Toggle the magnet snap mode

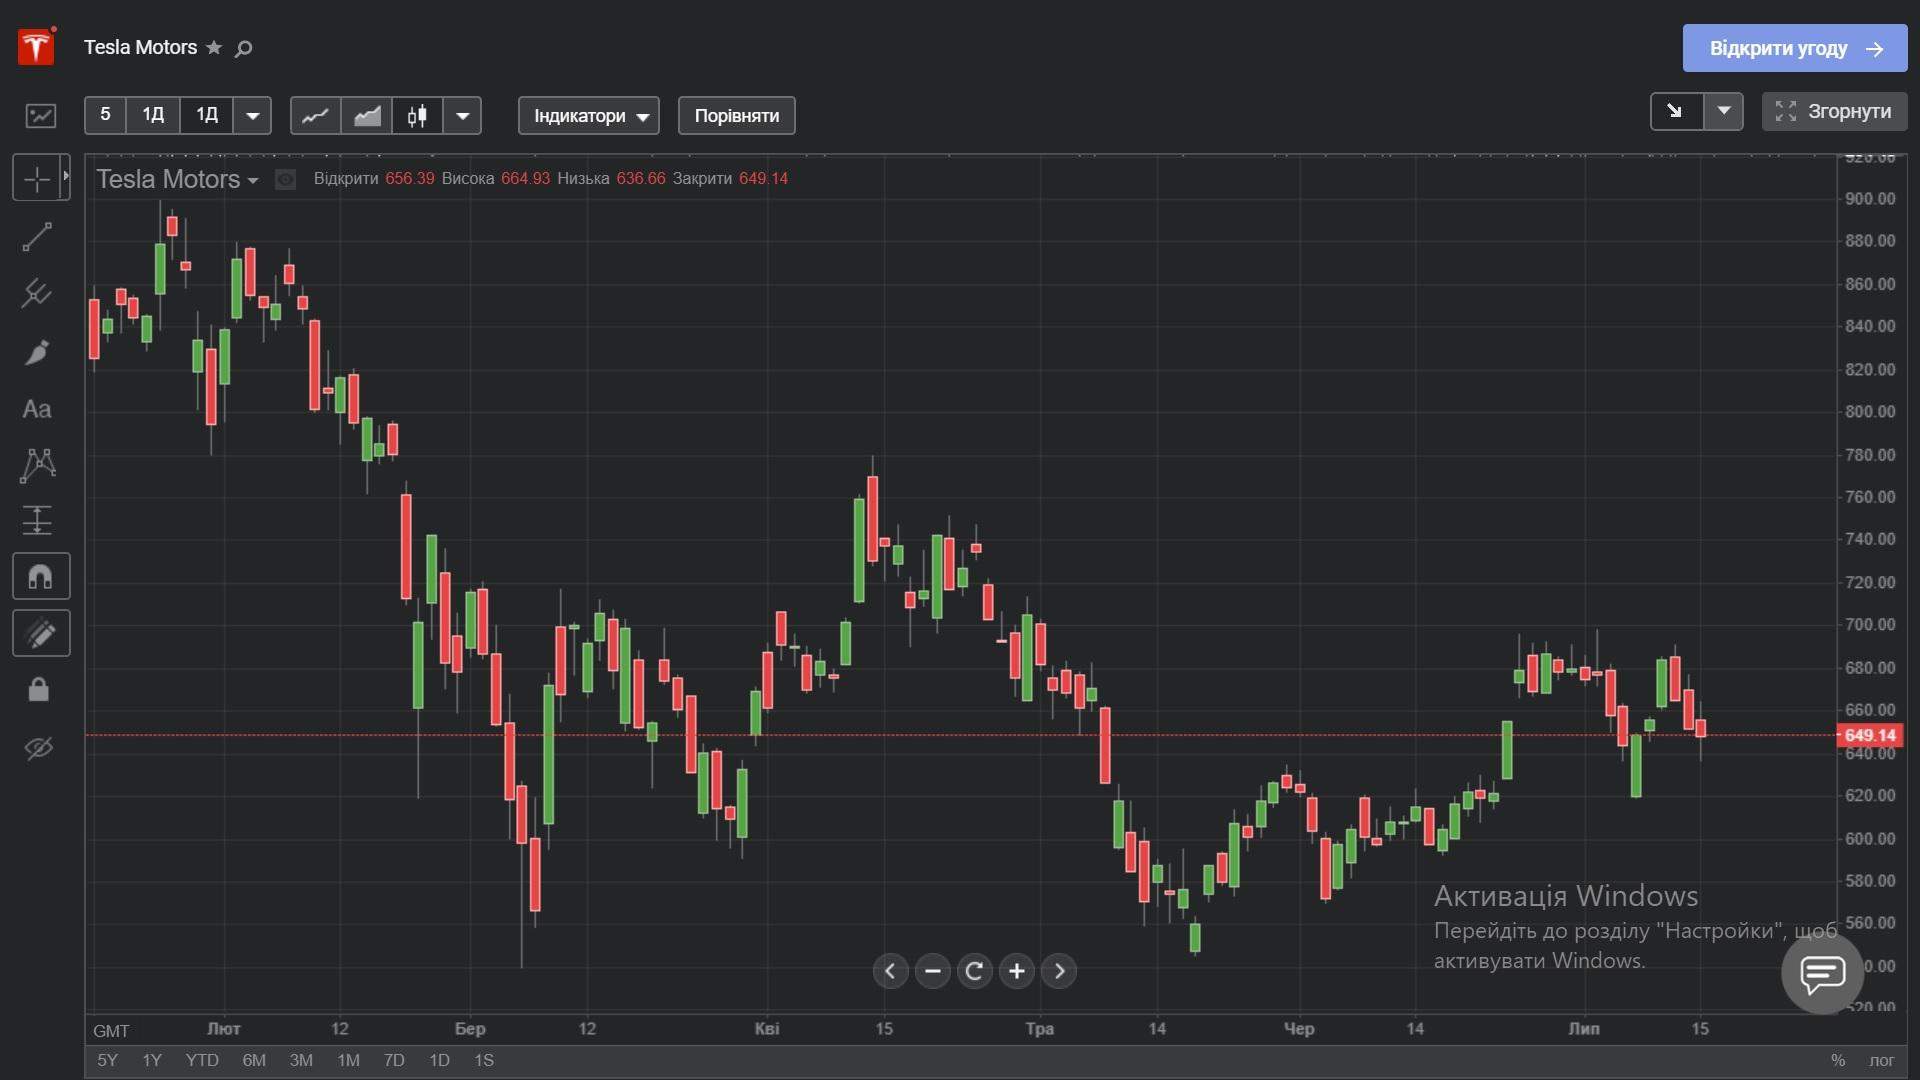41,576
